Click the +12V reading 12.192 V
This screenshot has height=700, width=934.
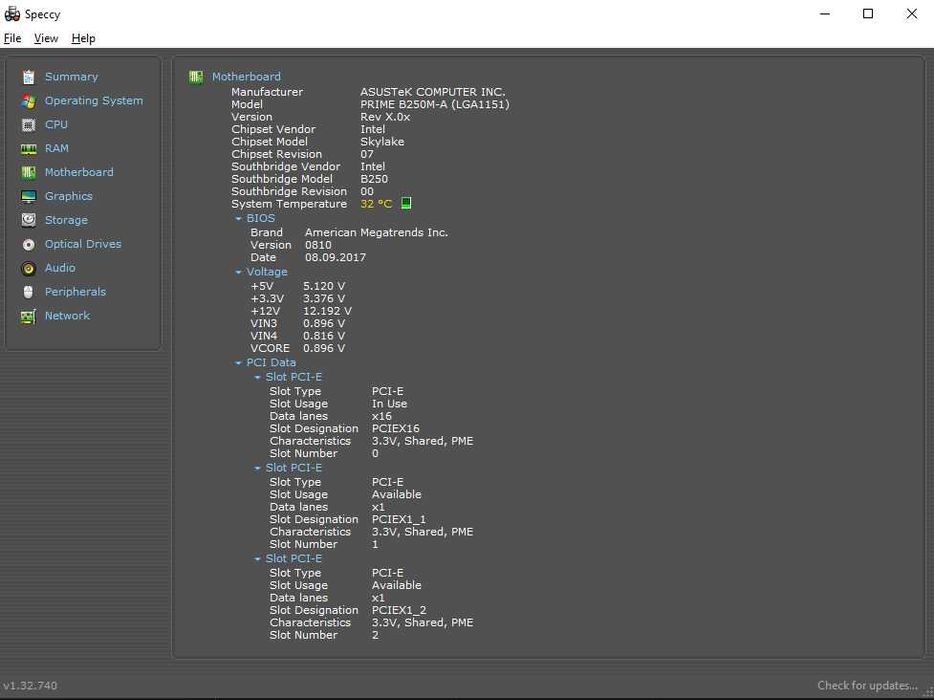pos(327,311)
